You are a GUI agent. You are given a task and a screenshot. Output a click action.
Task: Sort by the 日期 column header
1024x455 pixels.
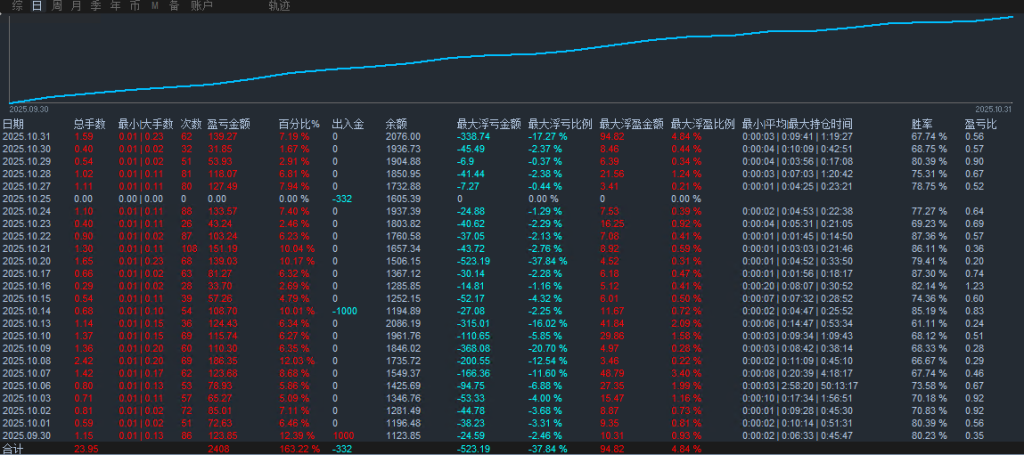pos(13,124)
